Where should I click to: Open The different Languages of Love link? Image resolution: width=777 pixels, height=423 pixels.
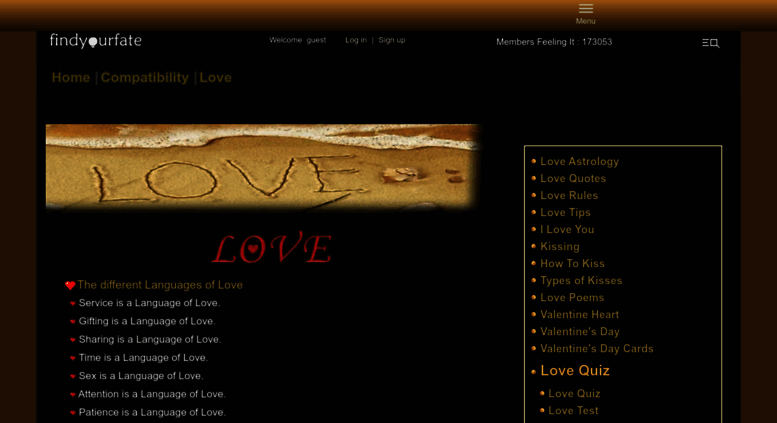pyautogui.click(x=160, y=285)
